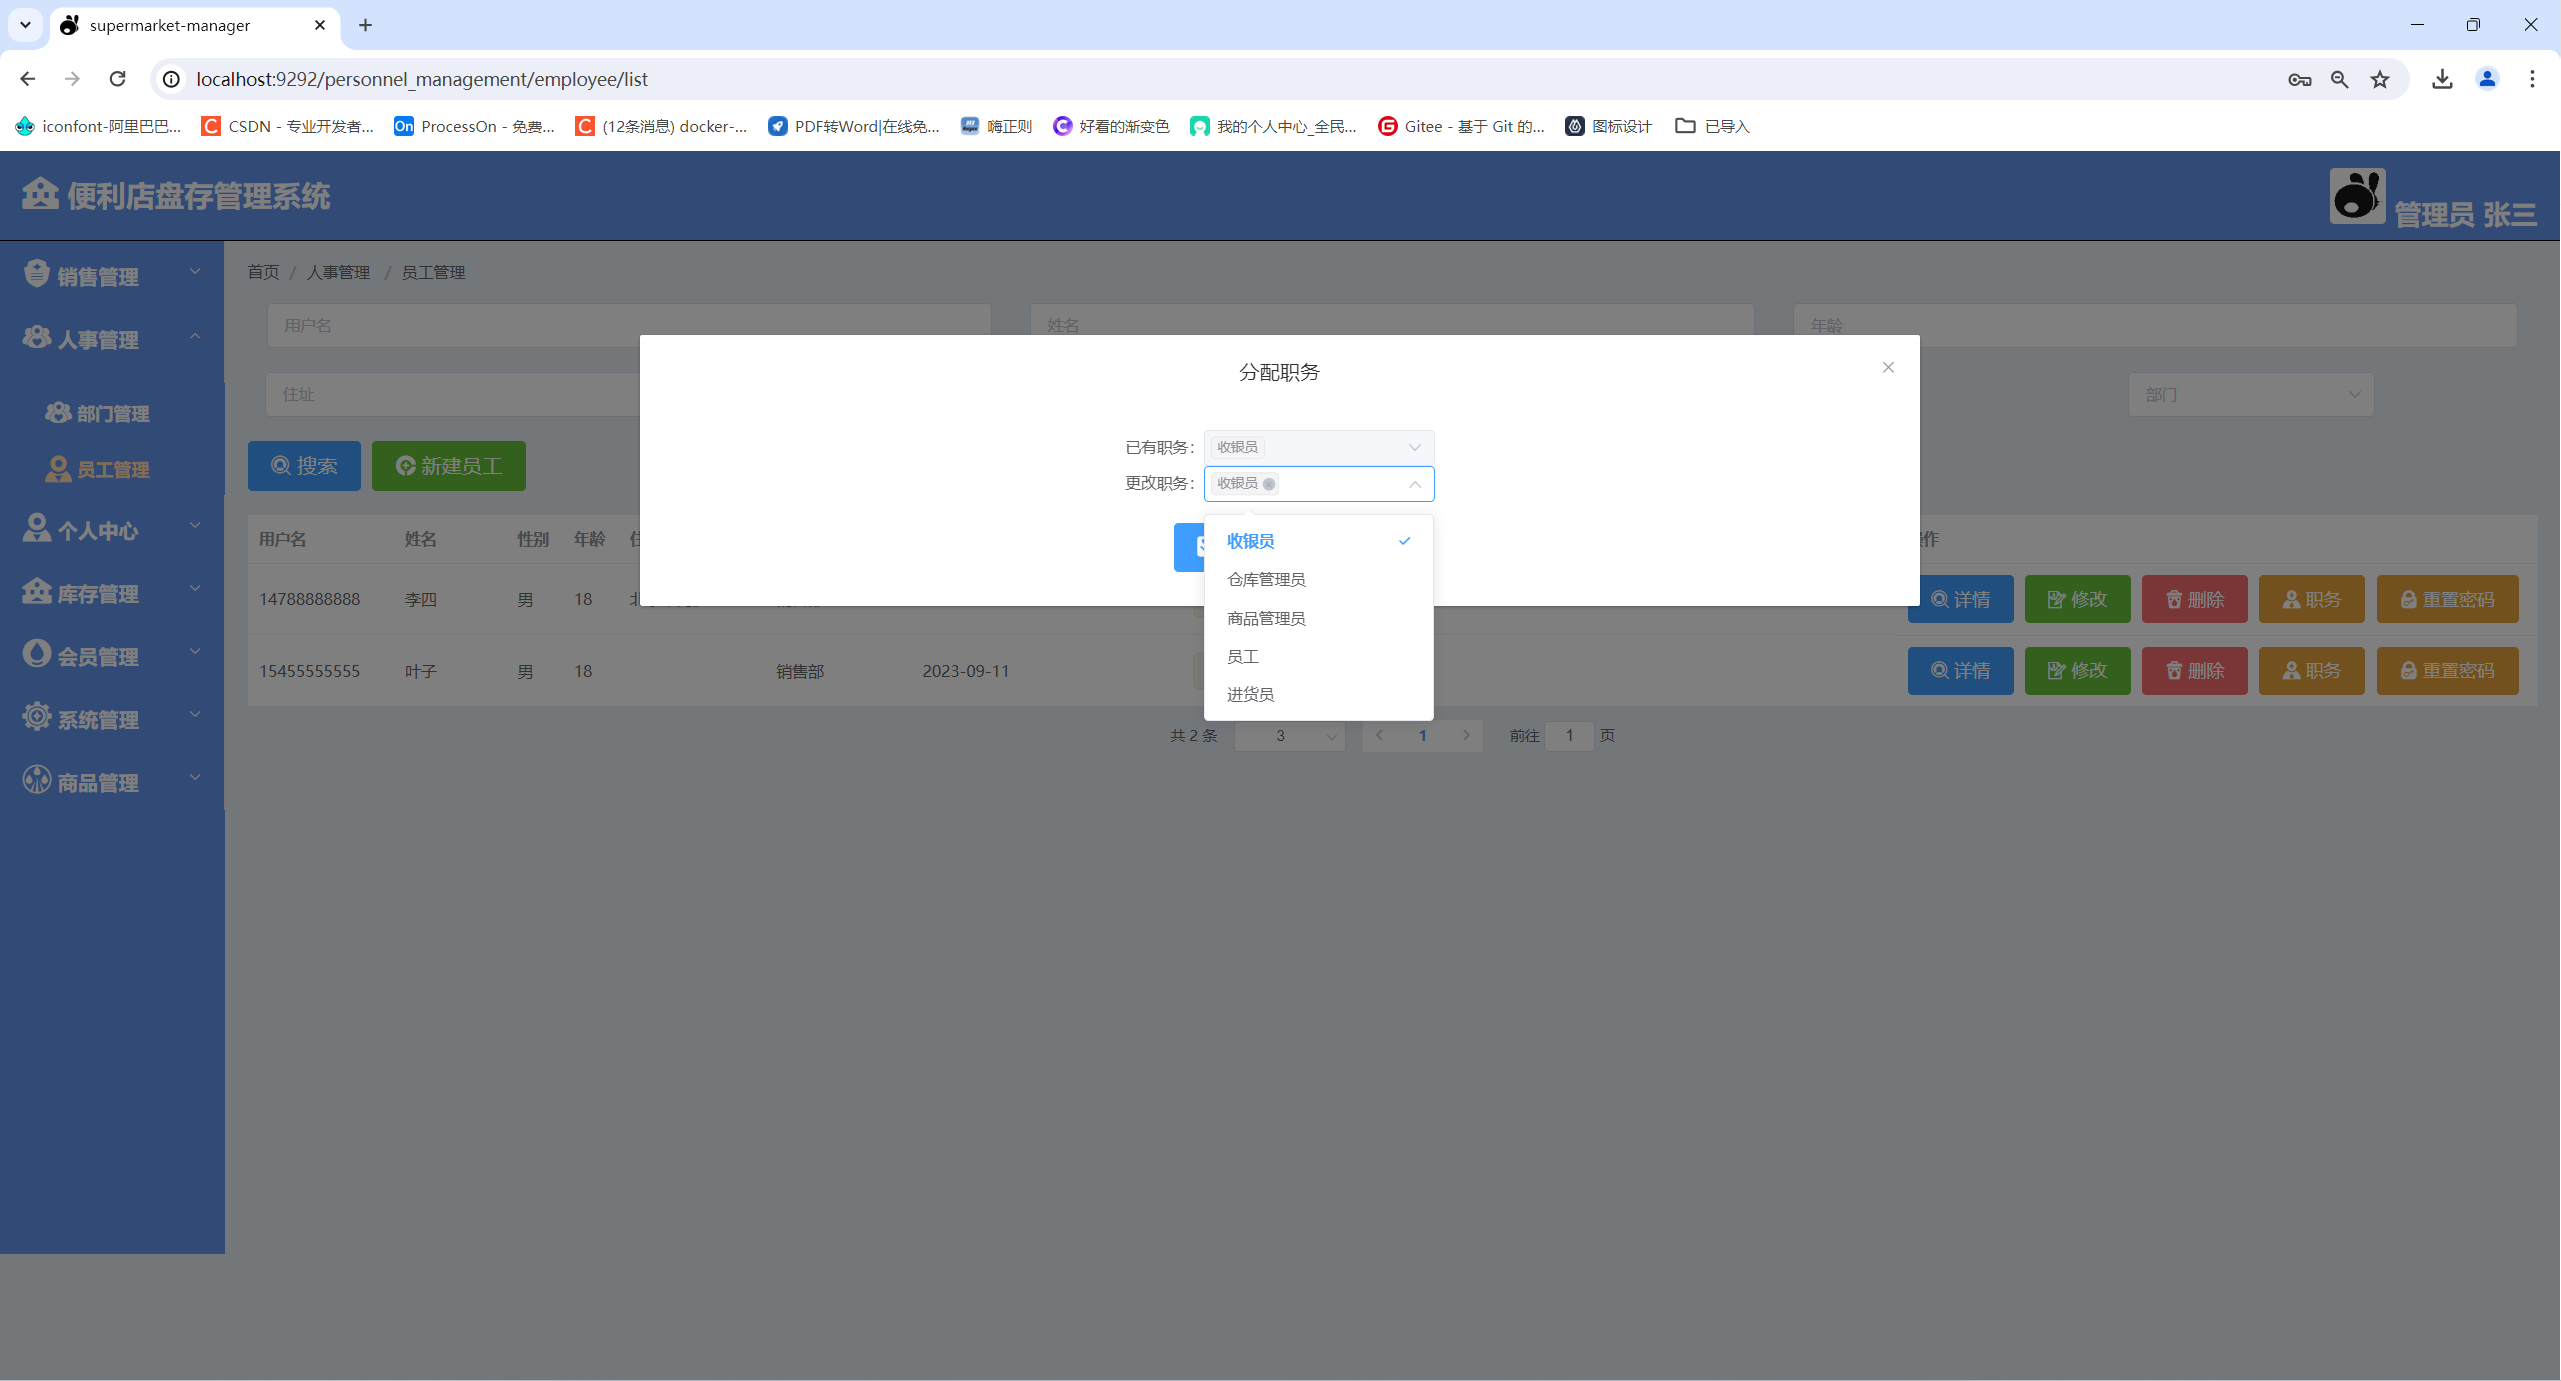View 详情 for 李四
This screenshot has width=2561, height=1381.
[1960, 599]
